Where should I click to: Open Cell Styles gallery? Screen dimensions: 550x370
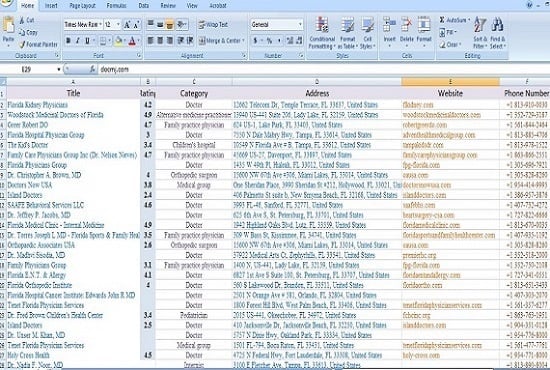pyautogui.click(x=367, y=33)
